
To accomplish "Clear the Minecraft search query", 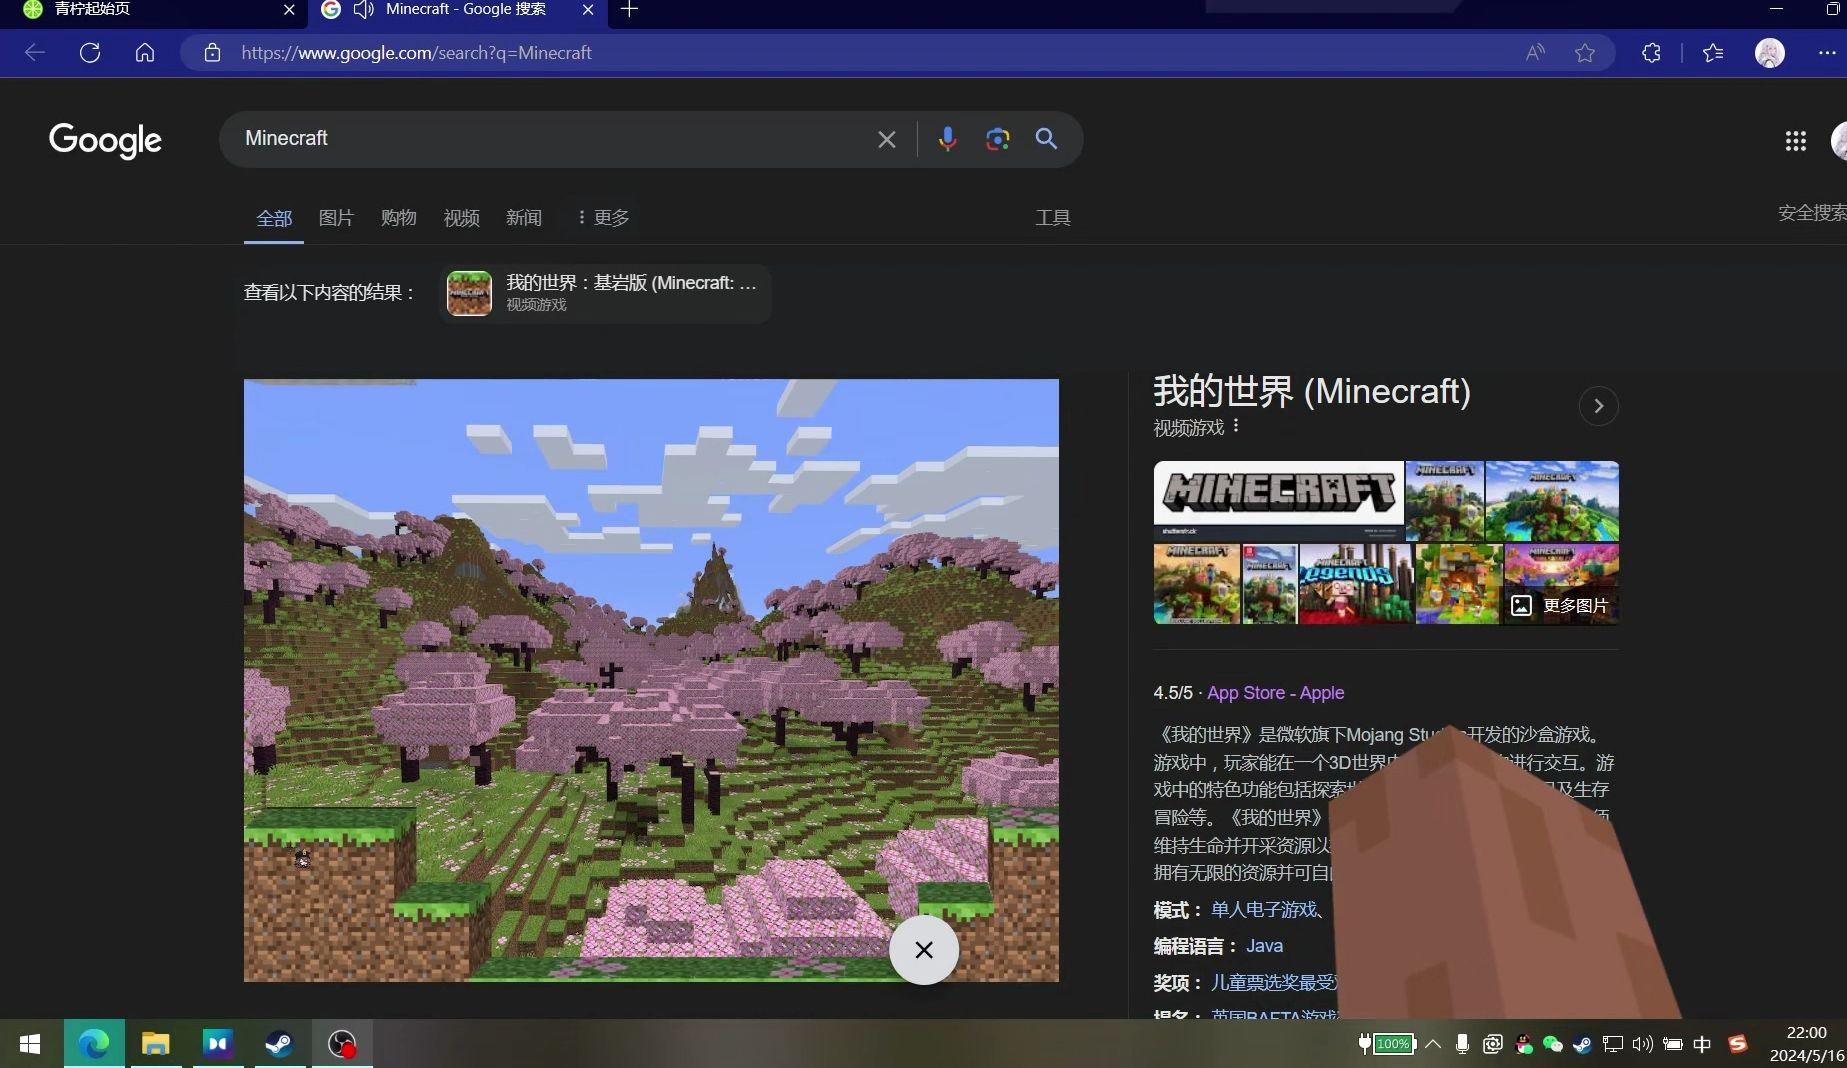I will 887,139.
